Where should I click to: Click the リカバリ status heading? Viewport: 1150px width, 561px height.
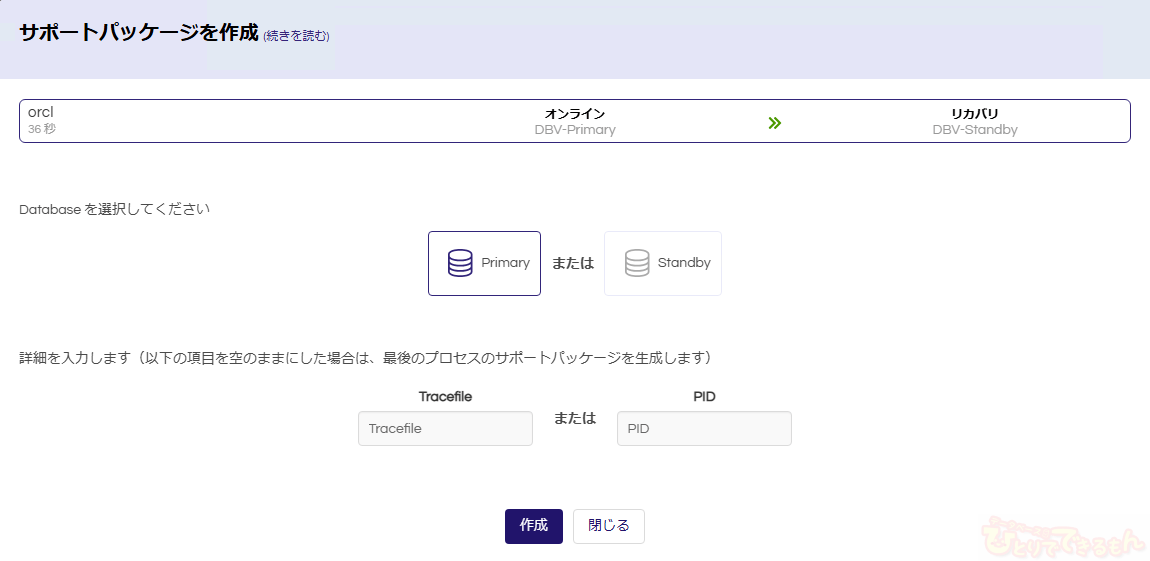point(975,114)
